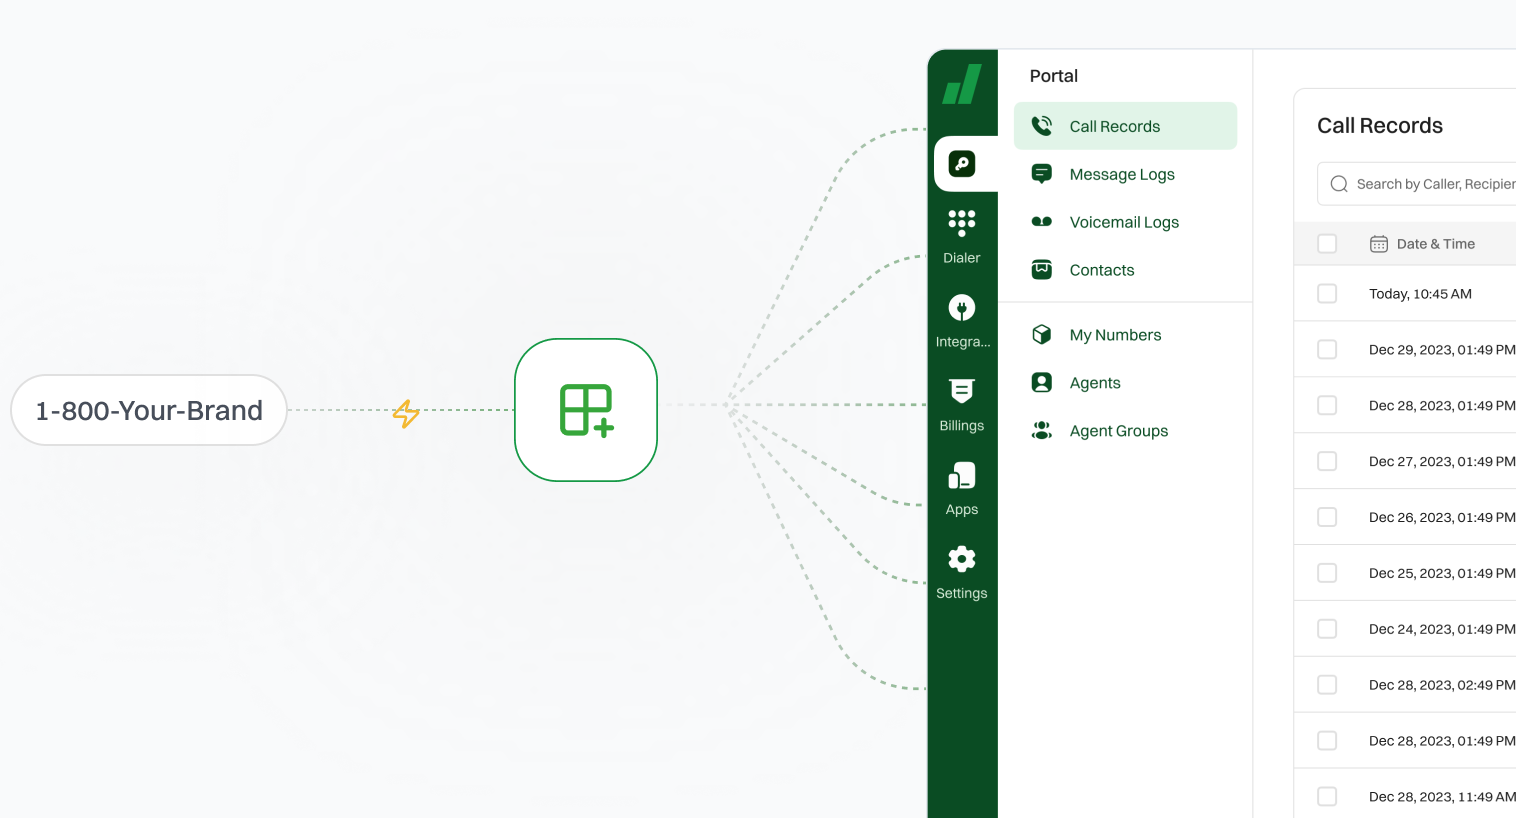
Task: Click the 1-800-Your-Brand pill button
Action: click(x=149, y=410)
